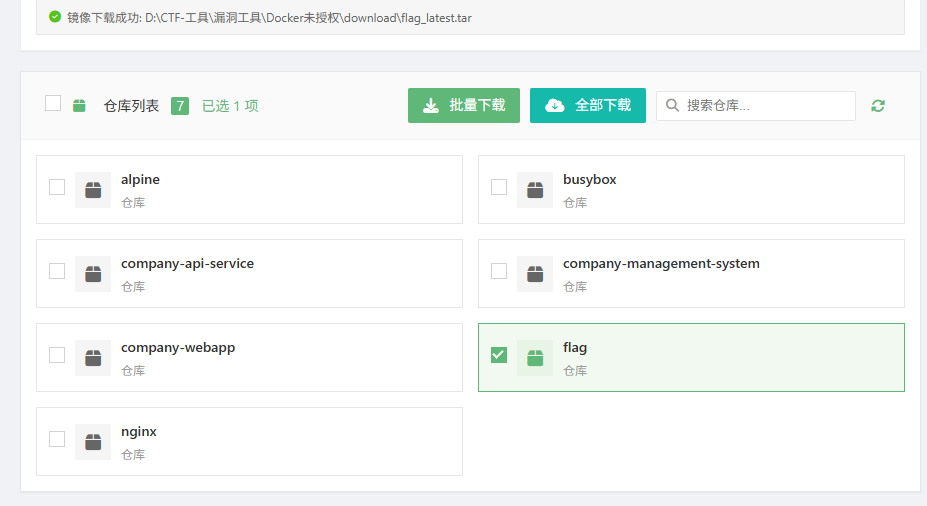Click the busybox repository box icon
The height and width of the screenshot is (506, 927).
535,189
